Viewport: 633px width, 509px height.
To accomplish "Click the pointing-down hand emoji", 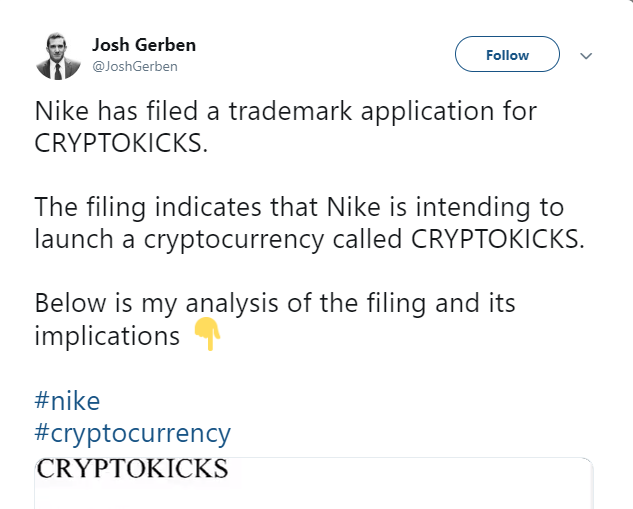I will [207, 334].
